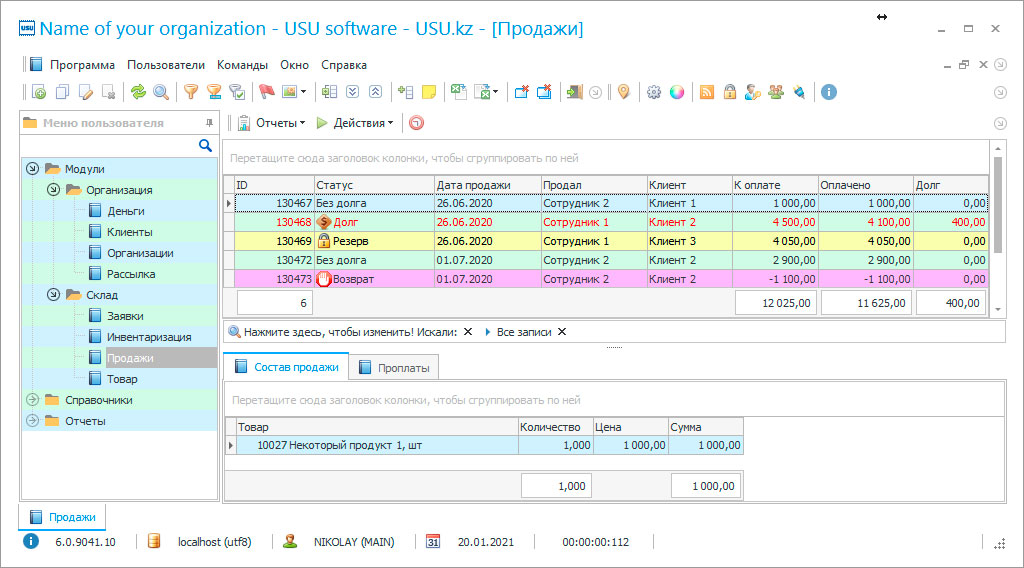Collapse the Организация tree node
This screenshot has width=1024, height=568.
click(54, 189)
